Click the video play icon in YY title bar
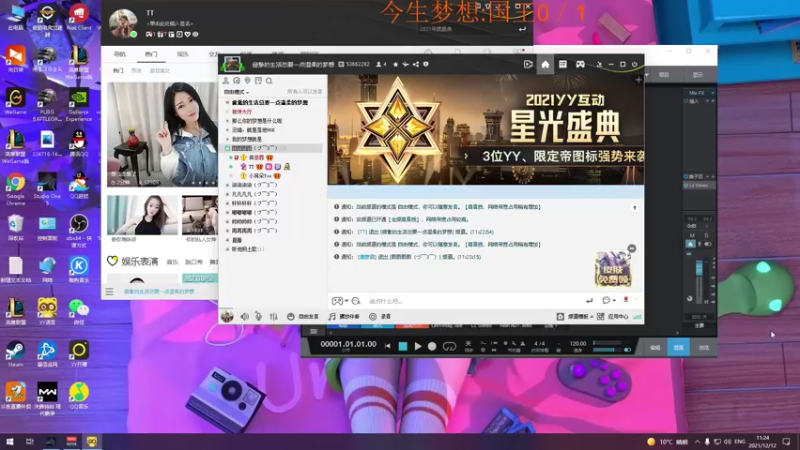 (528, 65)
